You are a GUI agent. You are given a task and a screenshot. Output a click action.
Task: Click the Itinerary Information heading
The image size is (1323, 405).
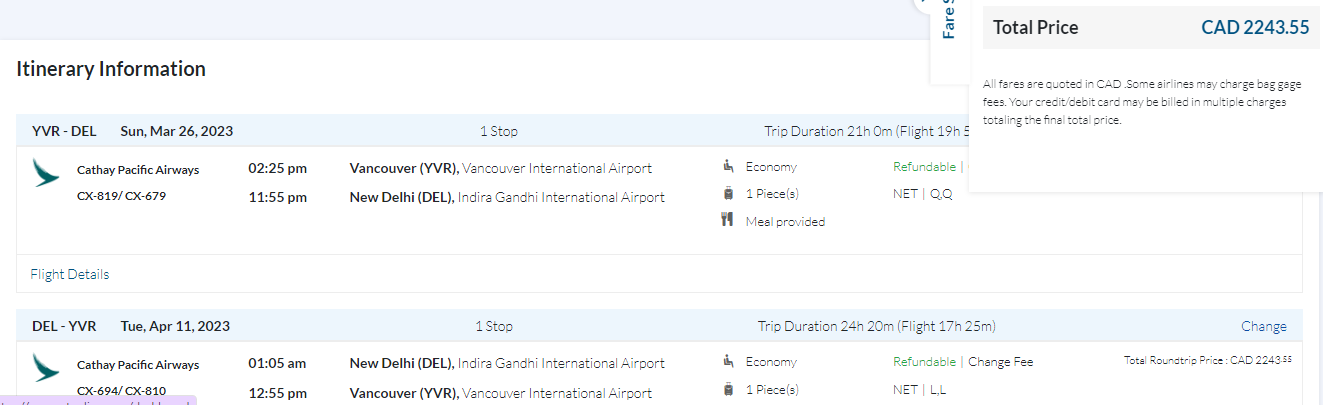(111, 69)
